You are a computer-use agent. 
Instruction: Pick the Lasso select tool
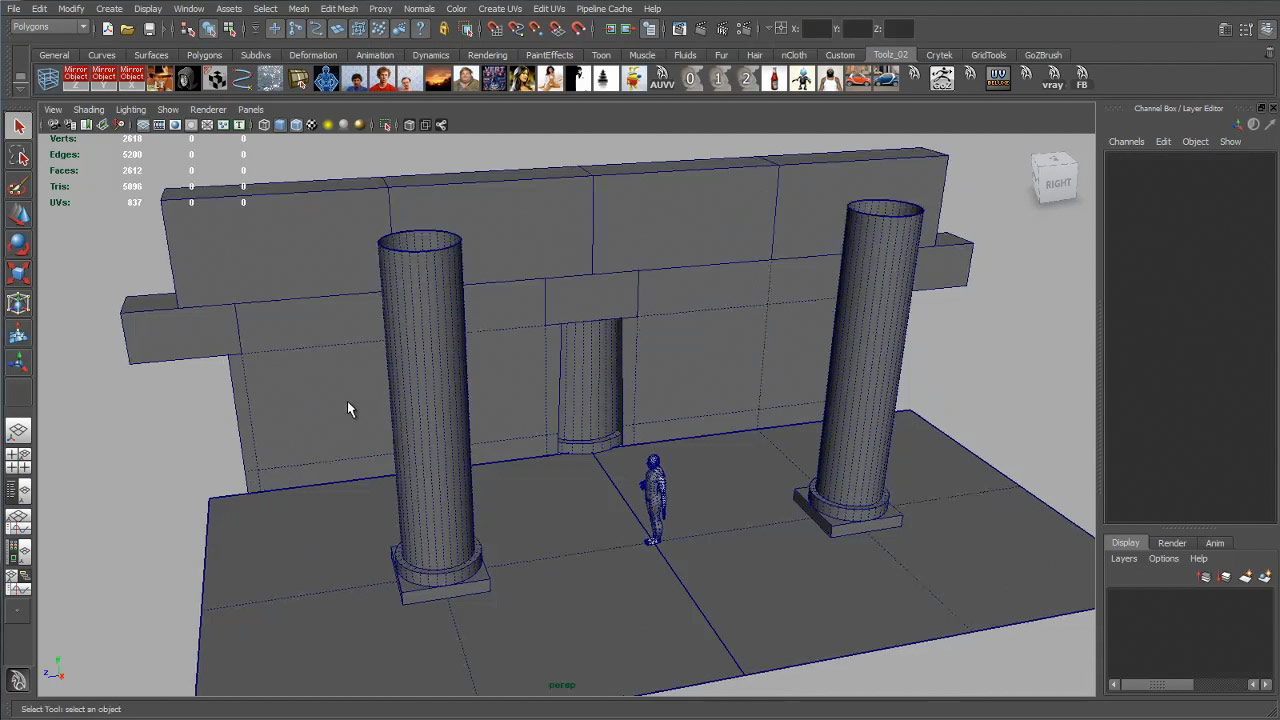point(18,156)
